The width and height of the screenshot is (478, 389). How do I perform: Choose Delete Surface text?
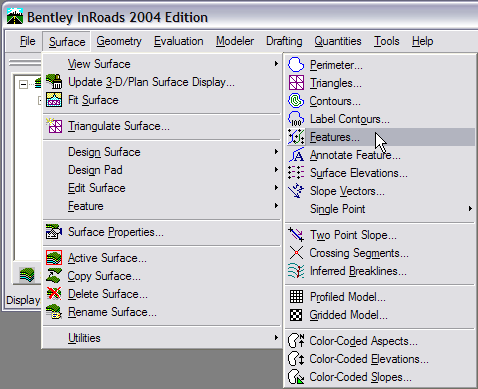(108, 294)
